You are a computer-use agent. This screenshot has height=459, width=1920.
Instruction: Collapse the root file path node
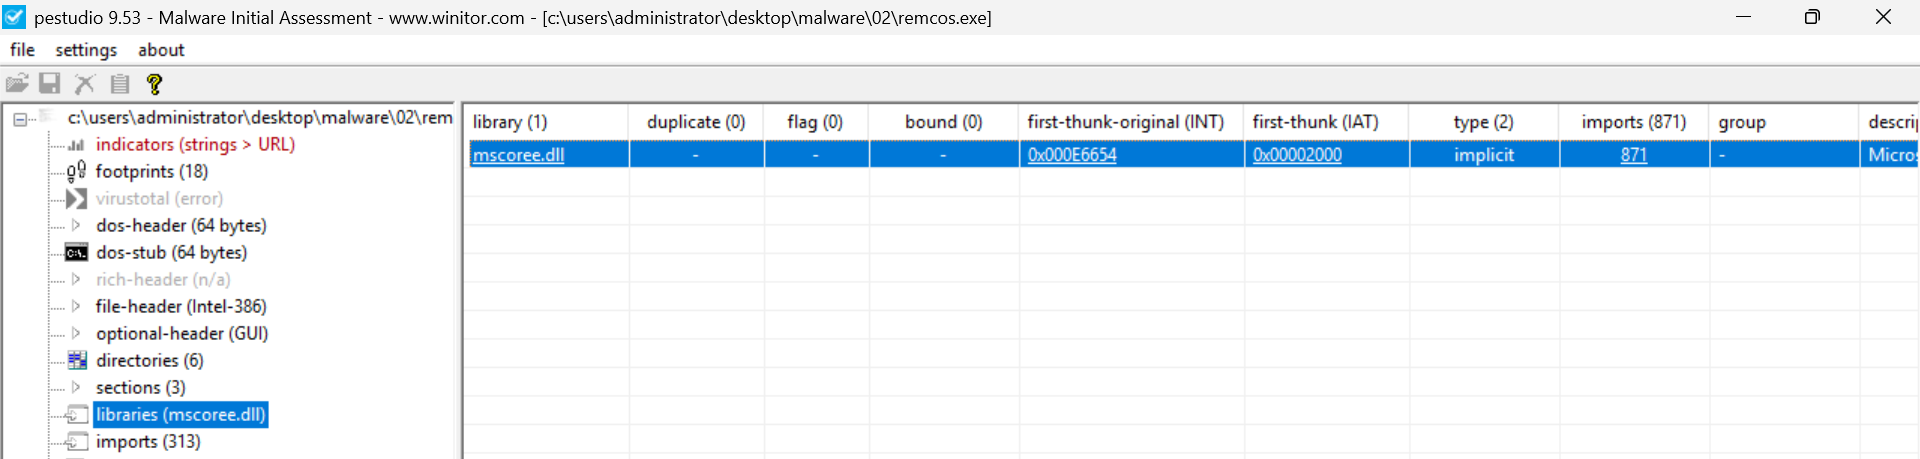[x=20, y=119]
